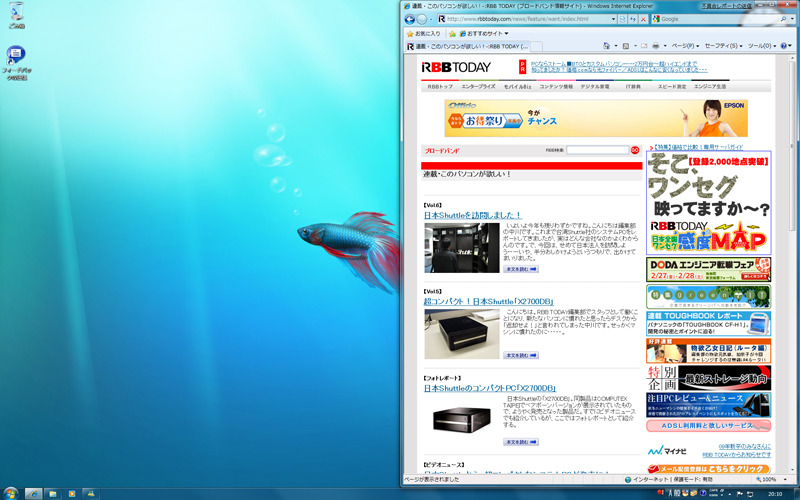
Task: Click the X2700DB product photo thumbnail
Action: pyautogui.click(x=462, y=419)
